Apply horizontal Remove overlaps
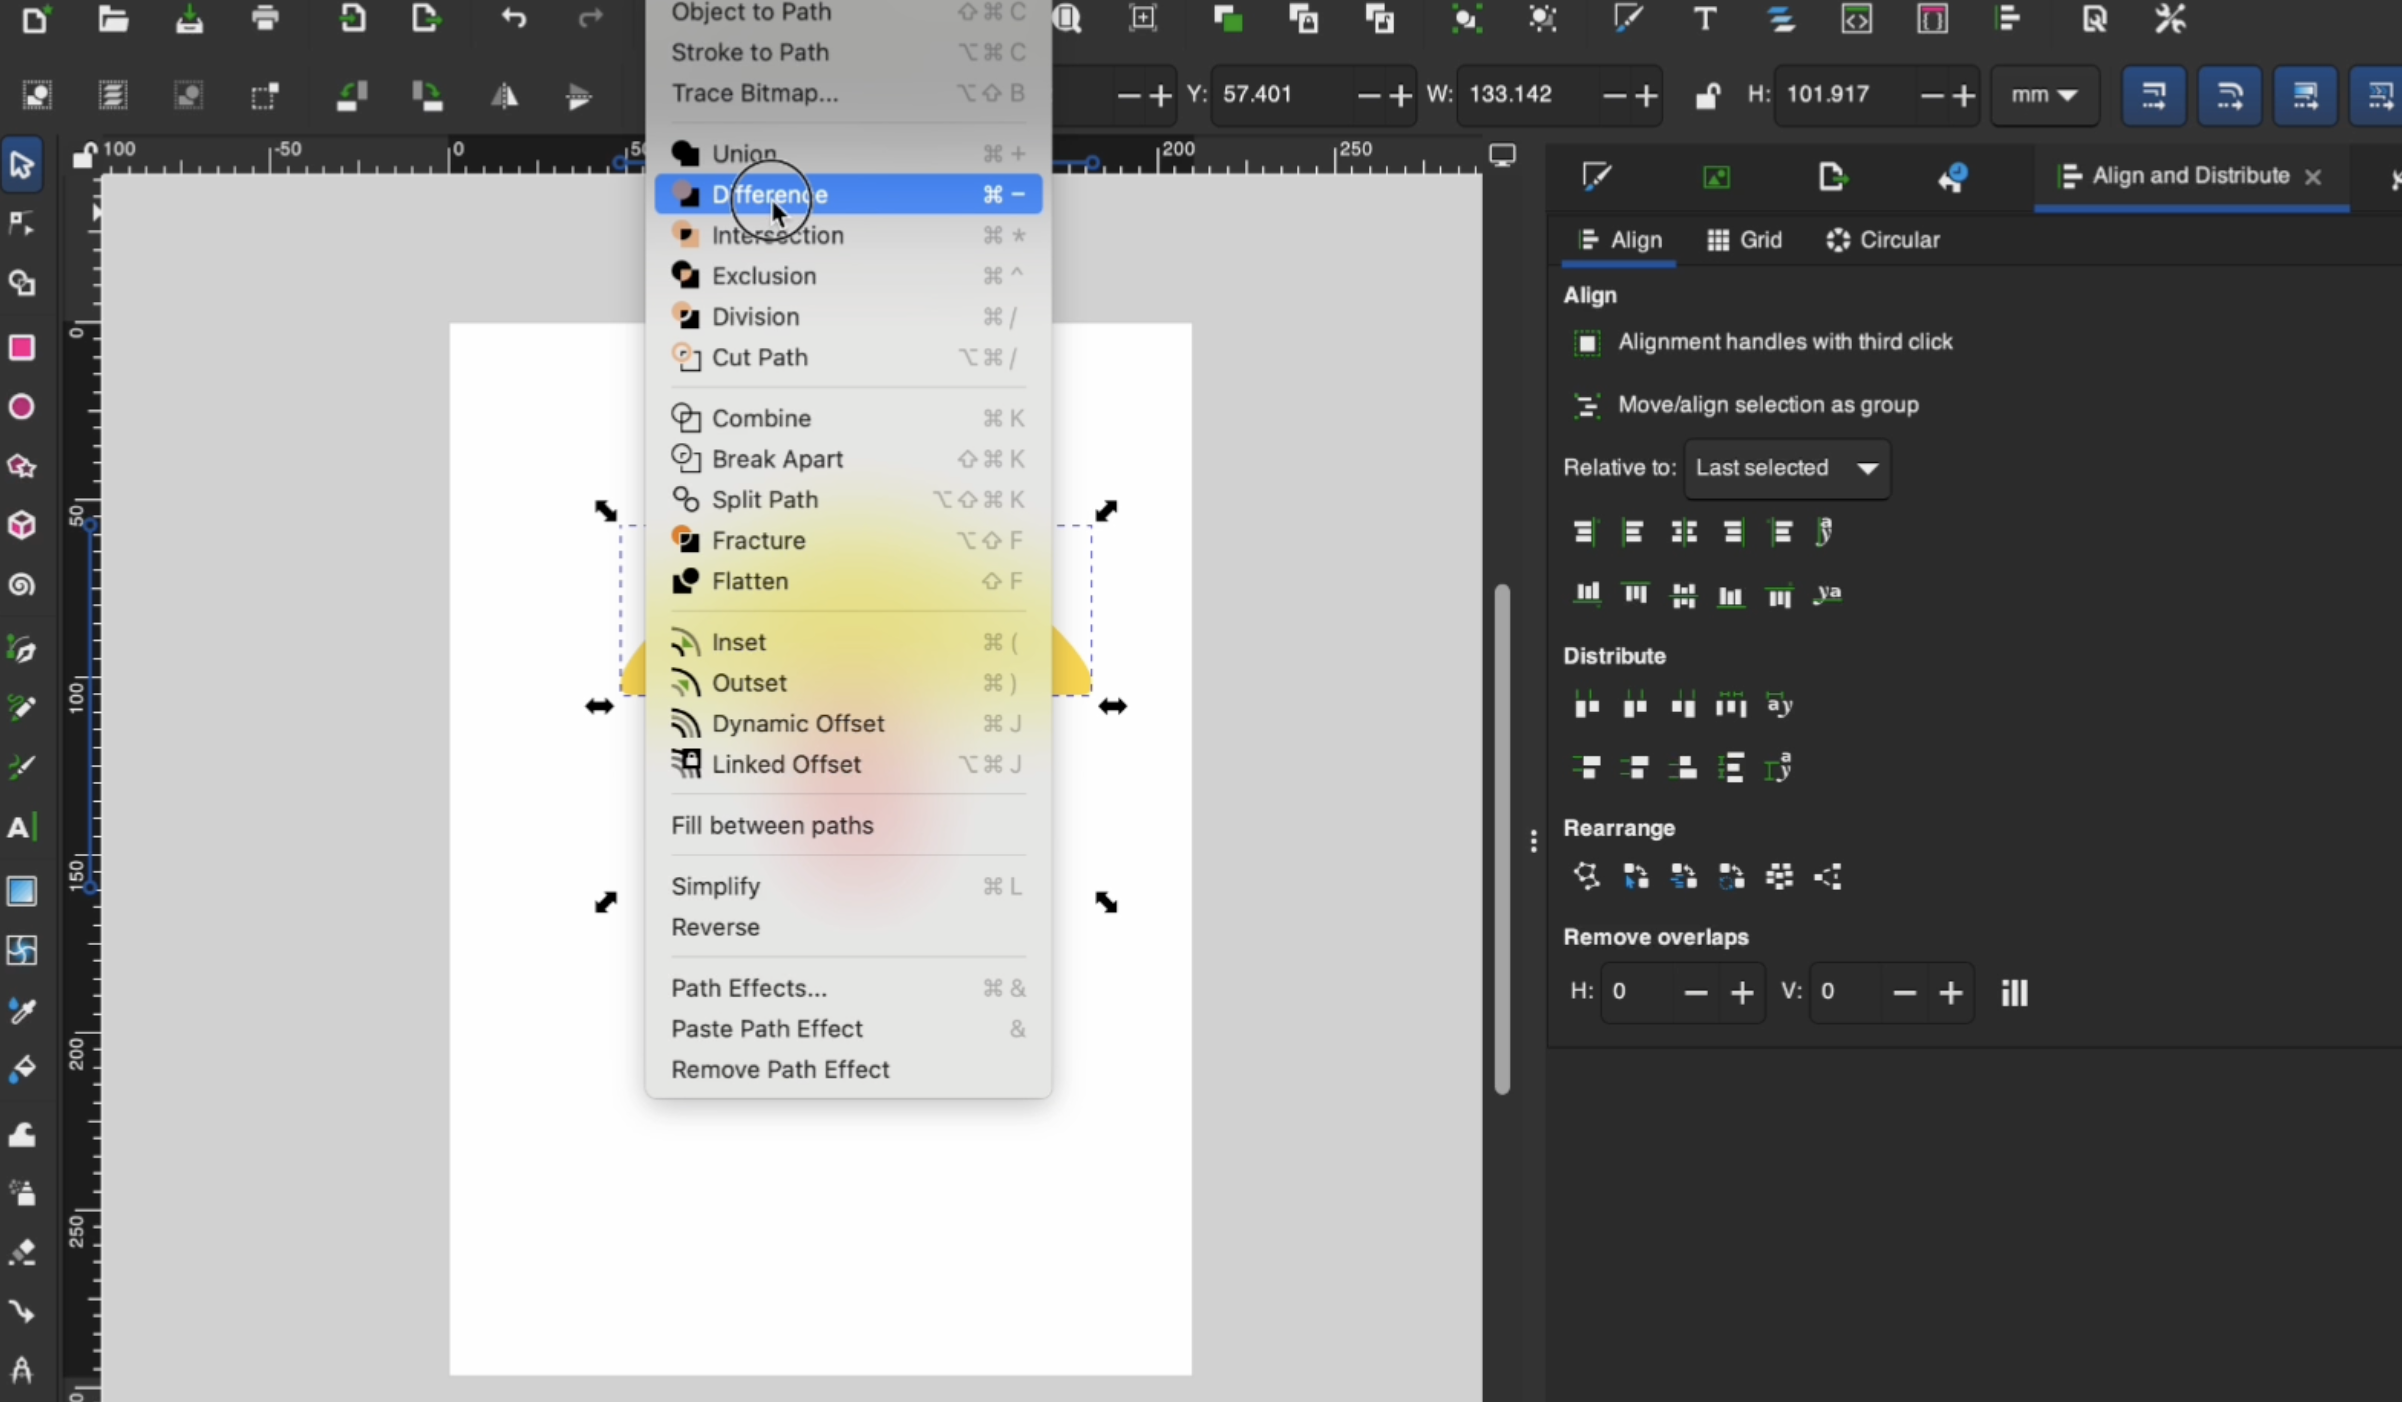 pos(2014,992)
